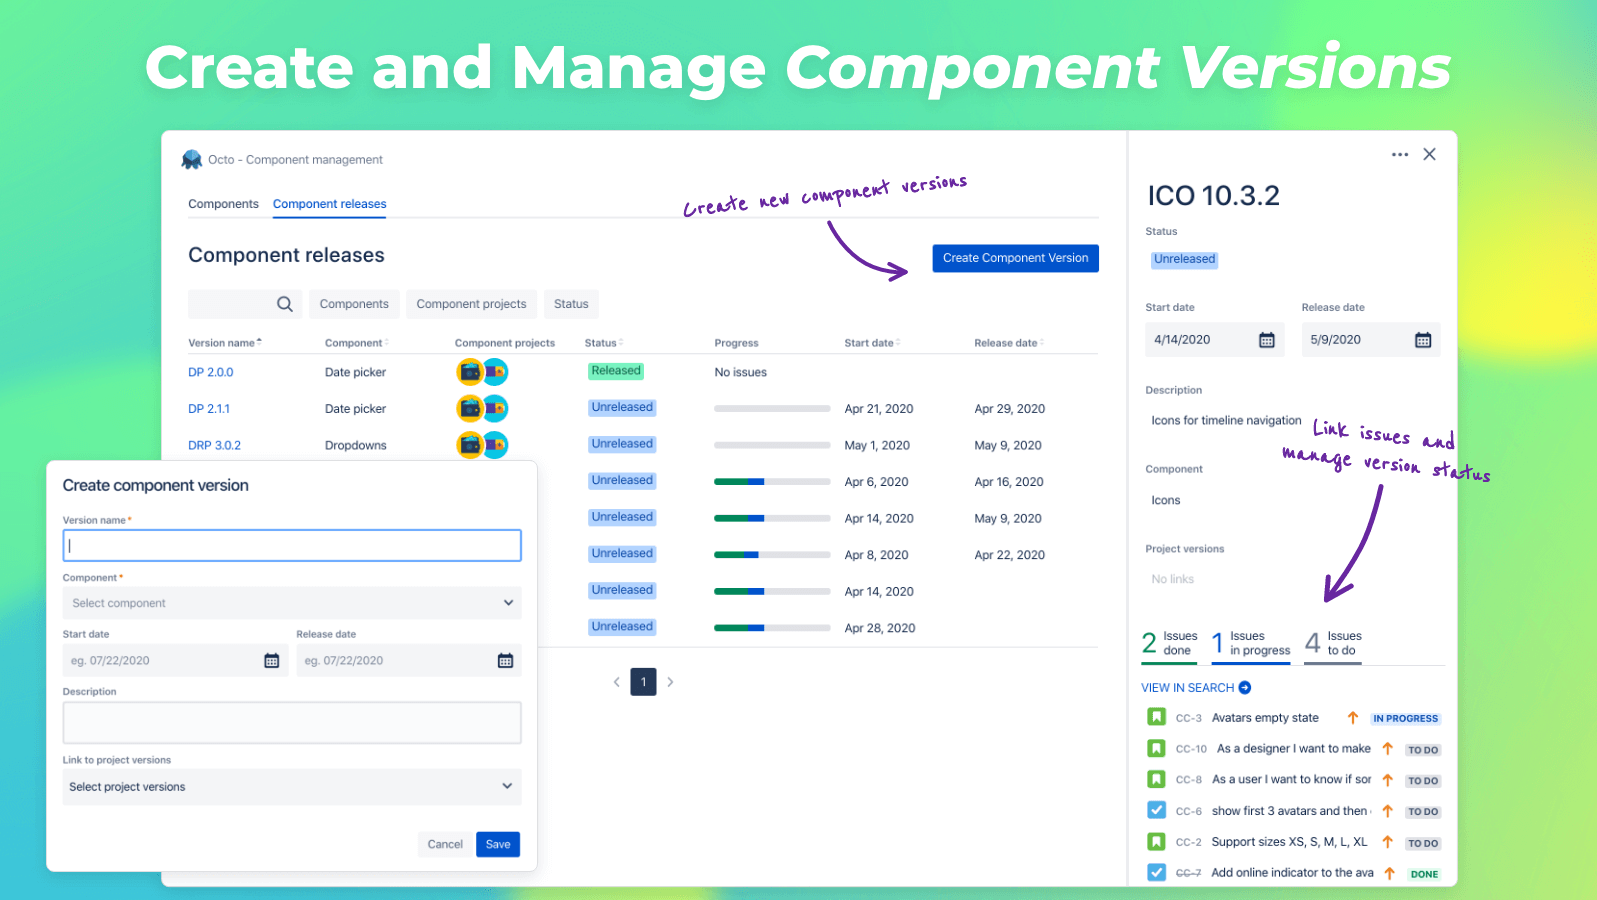Sort table by Status column header
Image resolution: width=1597 pixels, height=900 pixels.
pyautogui.click(x=604, y=343)
